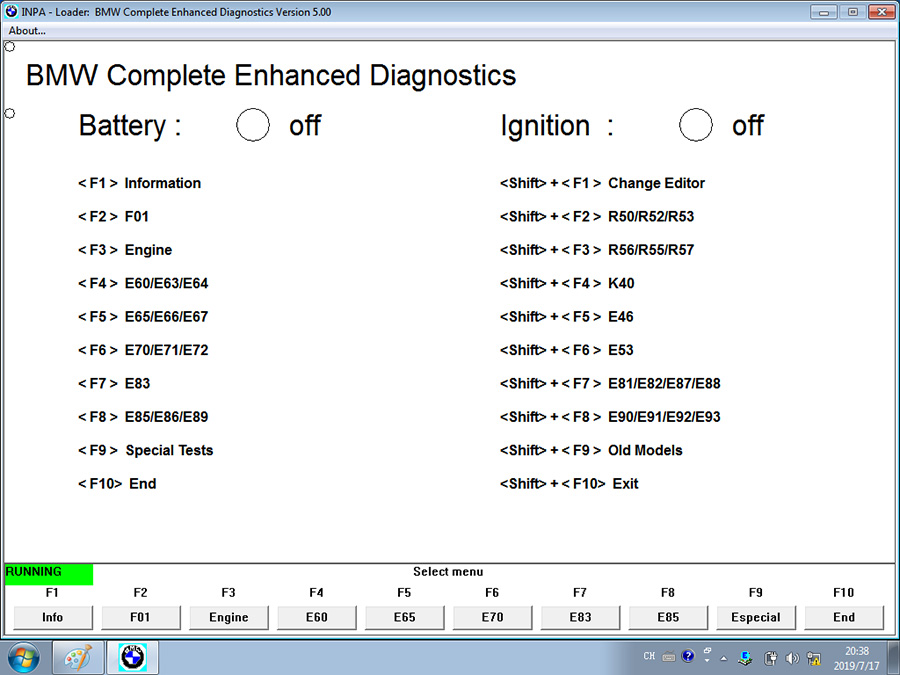Click the F01 button under F2
Image resolution: width=900 pixels, height=675 pixels.
coord(141,618)
